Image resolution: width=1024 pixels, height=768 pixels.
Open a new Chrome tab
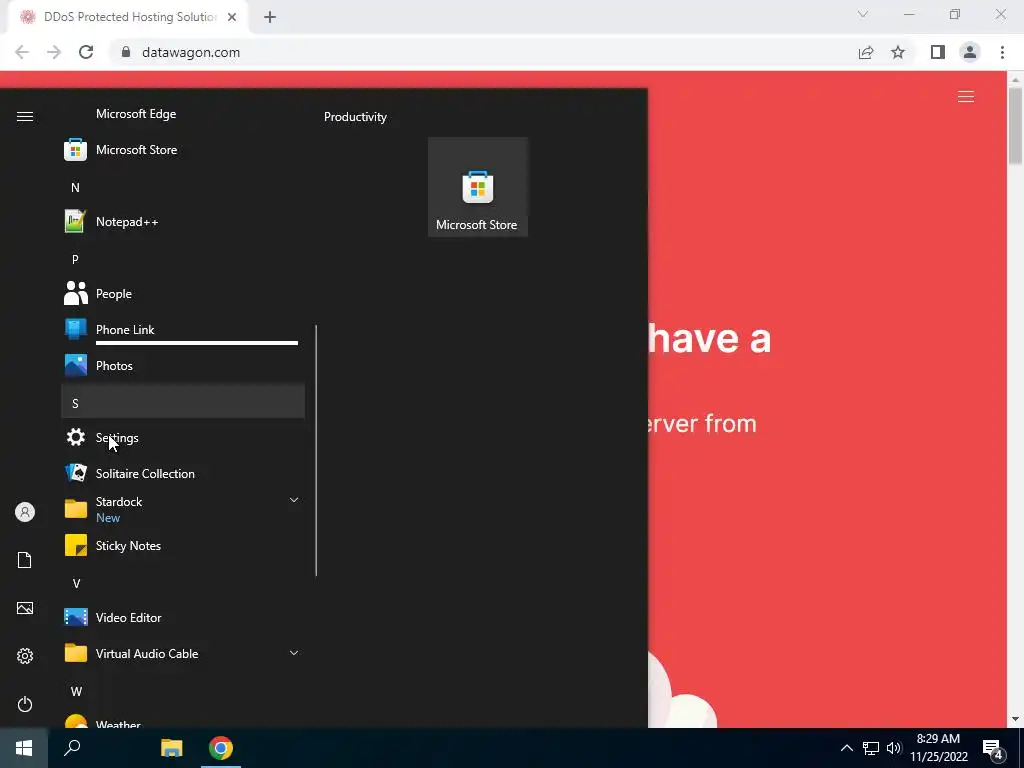coord(270,18)
